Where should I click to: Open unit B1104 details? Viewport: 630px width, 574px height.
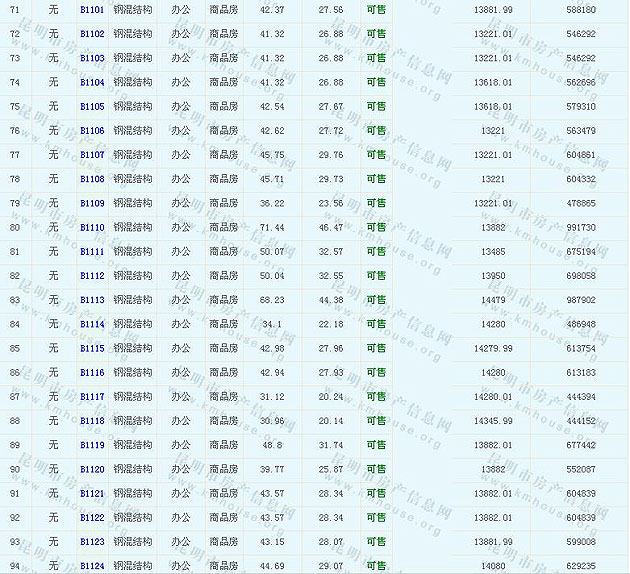point(92,82)
